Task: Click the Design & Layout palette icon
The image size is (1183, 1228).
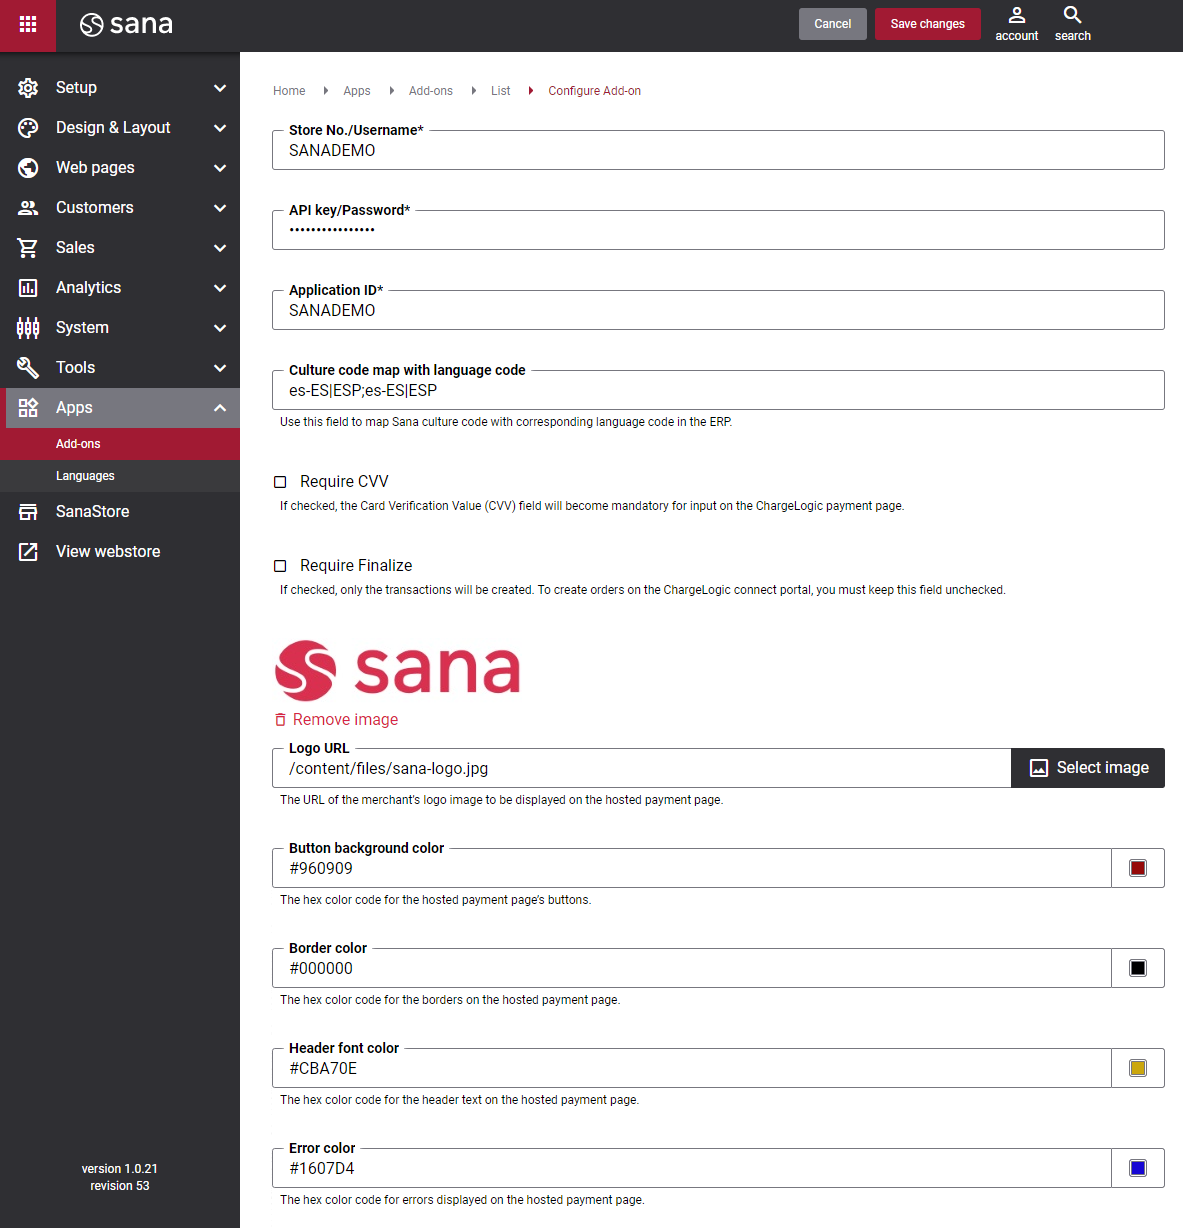Action: [28, 128]
